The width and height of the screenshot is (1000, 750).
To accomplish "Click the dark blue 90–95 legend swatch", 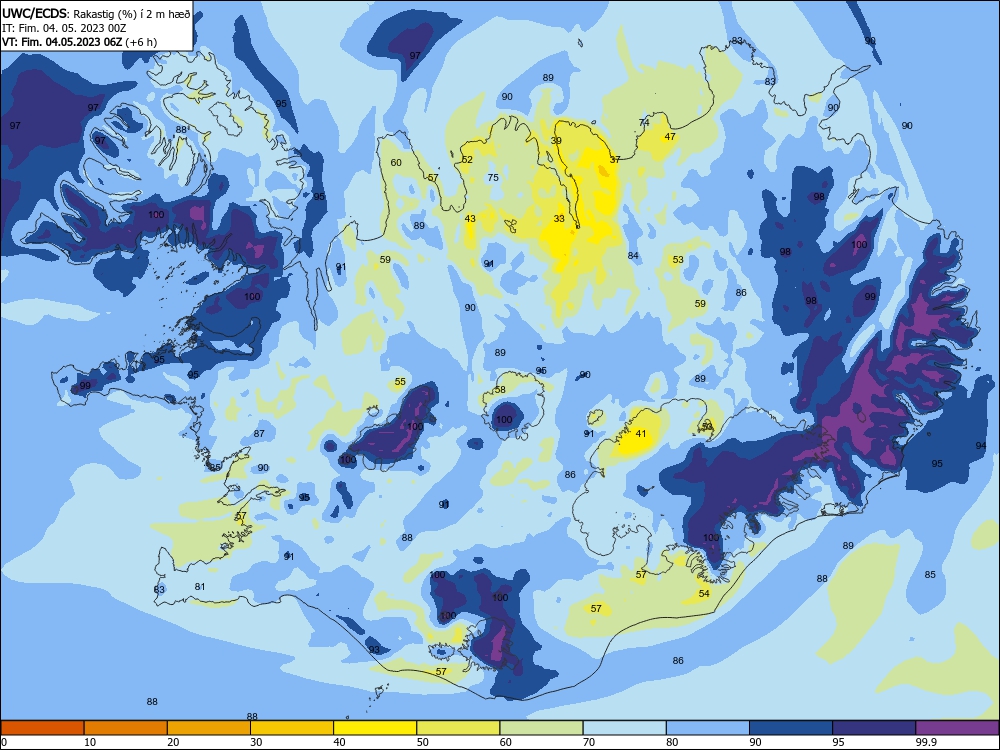I will [x=790, y=728].
